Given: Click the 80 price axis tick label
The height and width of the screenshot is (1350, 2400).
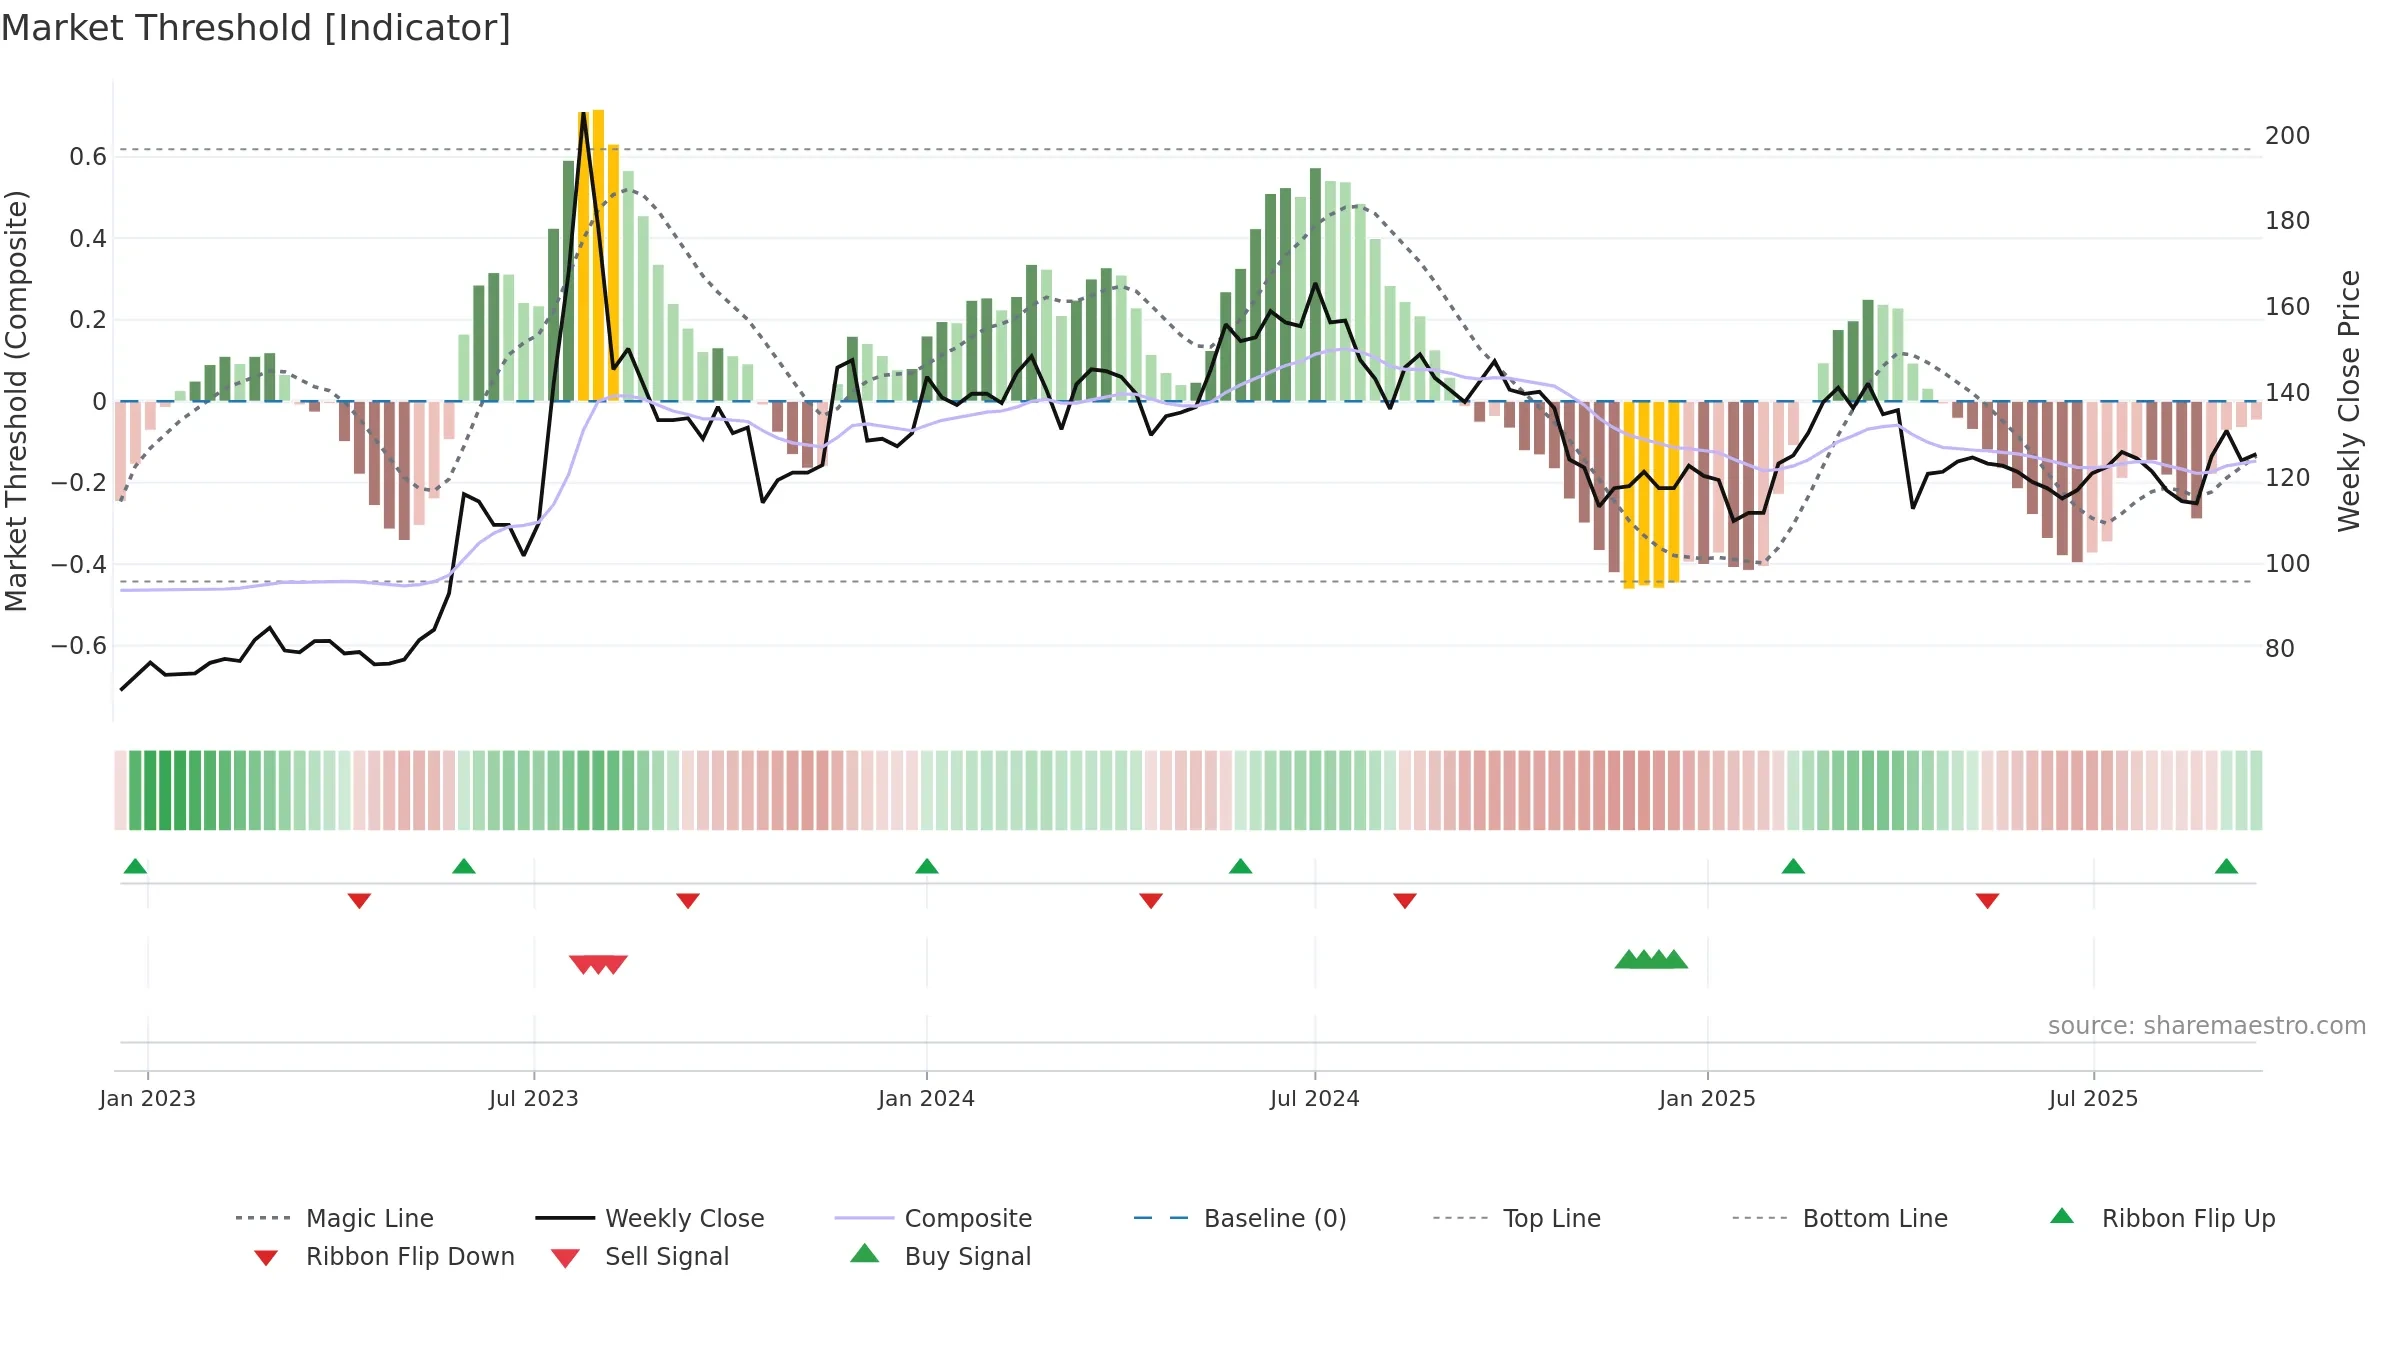Looking at the screenshot, I should (2279, 649).
